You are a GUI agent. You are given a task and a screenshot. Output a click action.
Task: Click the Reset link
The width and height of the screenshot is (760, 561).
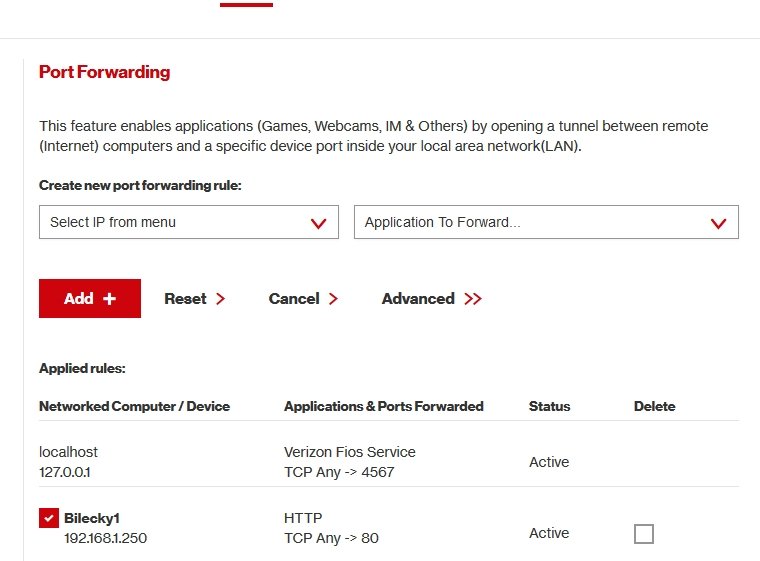click(x=185, y=299)
